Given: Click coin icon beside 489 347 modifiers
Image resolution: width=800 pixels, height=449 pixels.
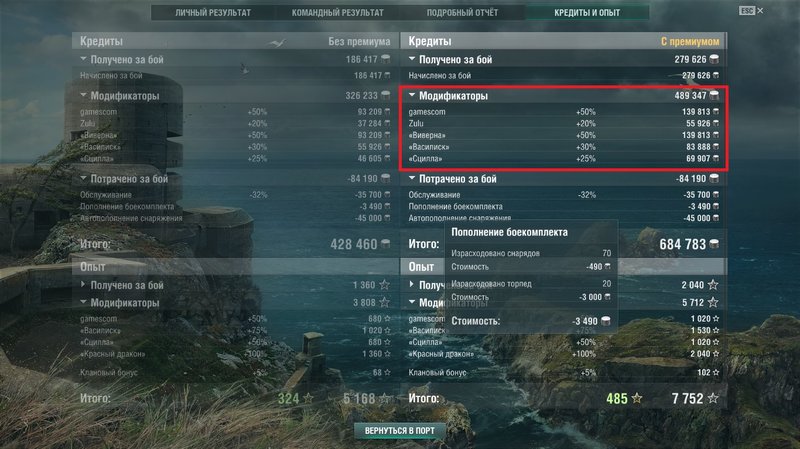Looking at the screenshot, I should 714,95.
